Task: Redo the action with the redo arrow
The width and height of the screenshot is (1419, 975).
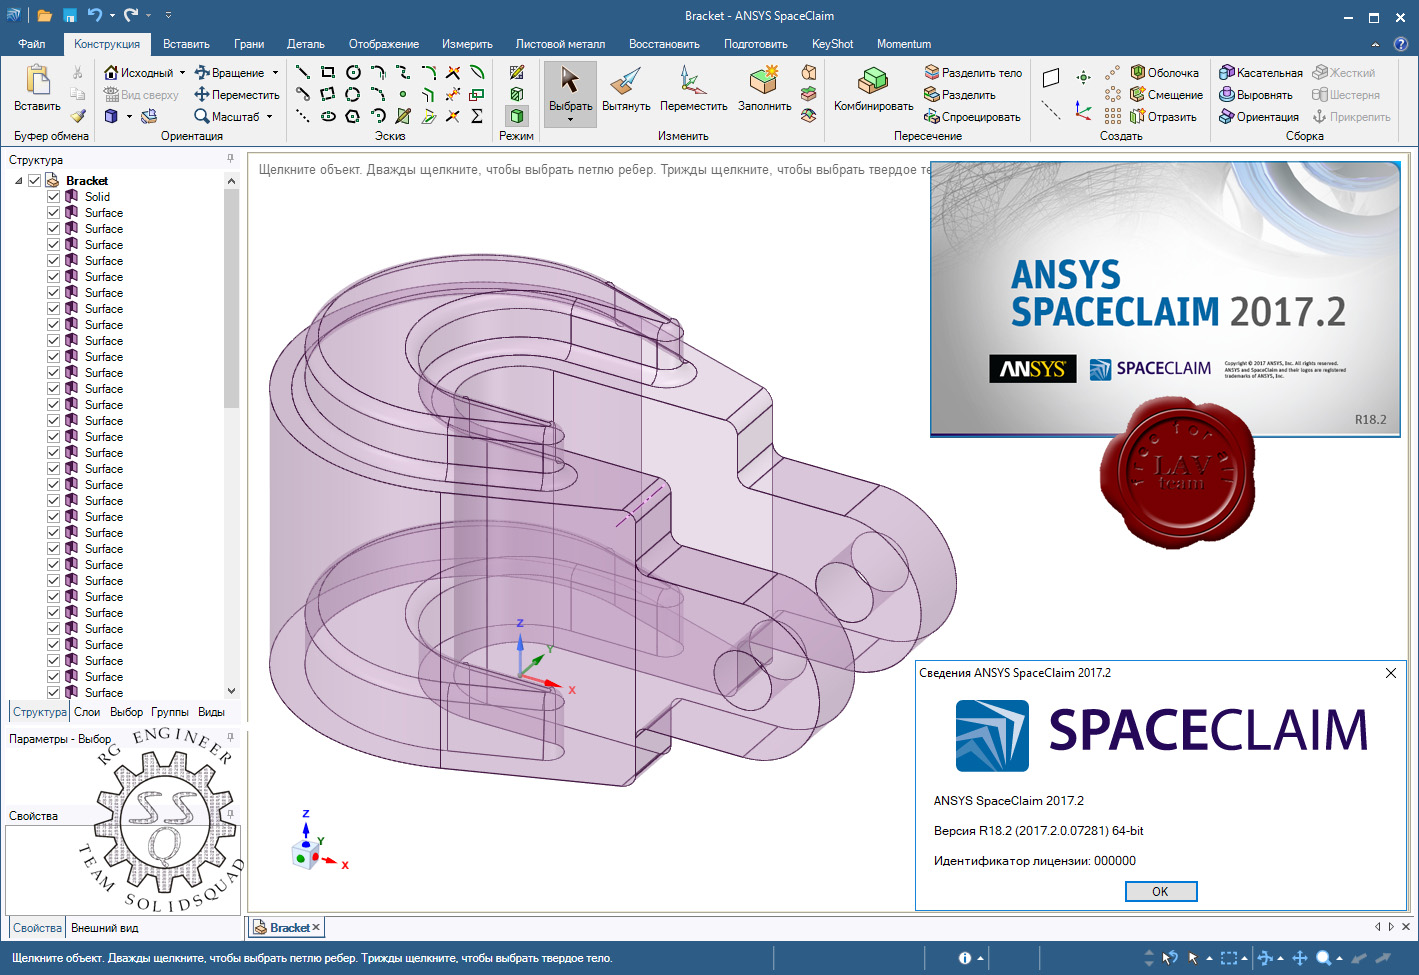Action: coord(131,15)
